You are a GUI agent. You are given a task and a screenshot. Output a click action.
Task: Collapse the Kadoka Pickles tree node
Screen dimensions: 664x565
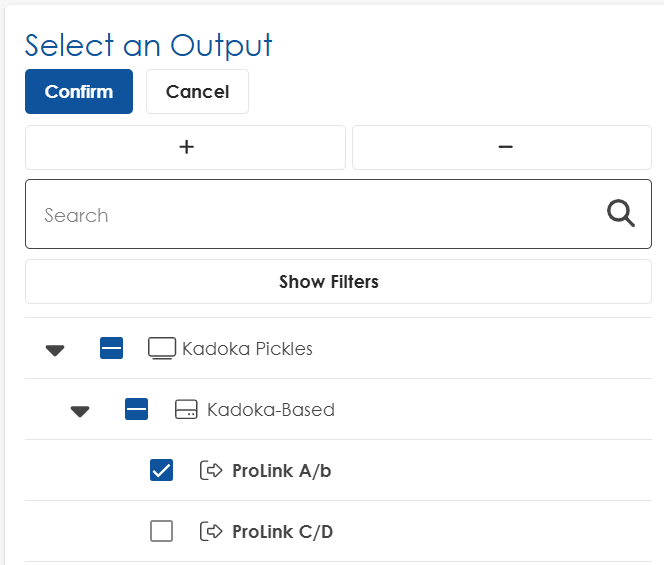[55, 349]
